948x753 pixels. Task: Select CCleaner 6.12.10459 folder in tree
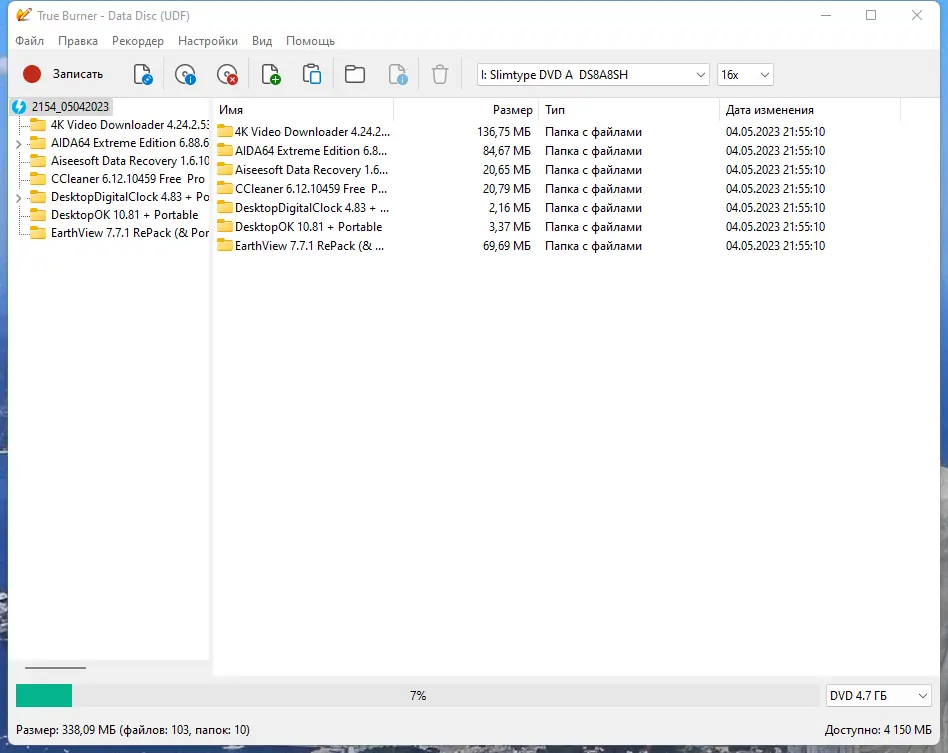pos(128,179)
